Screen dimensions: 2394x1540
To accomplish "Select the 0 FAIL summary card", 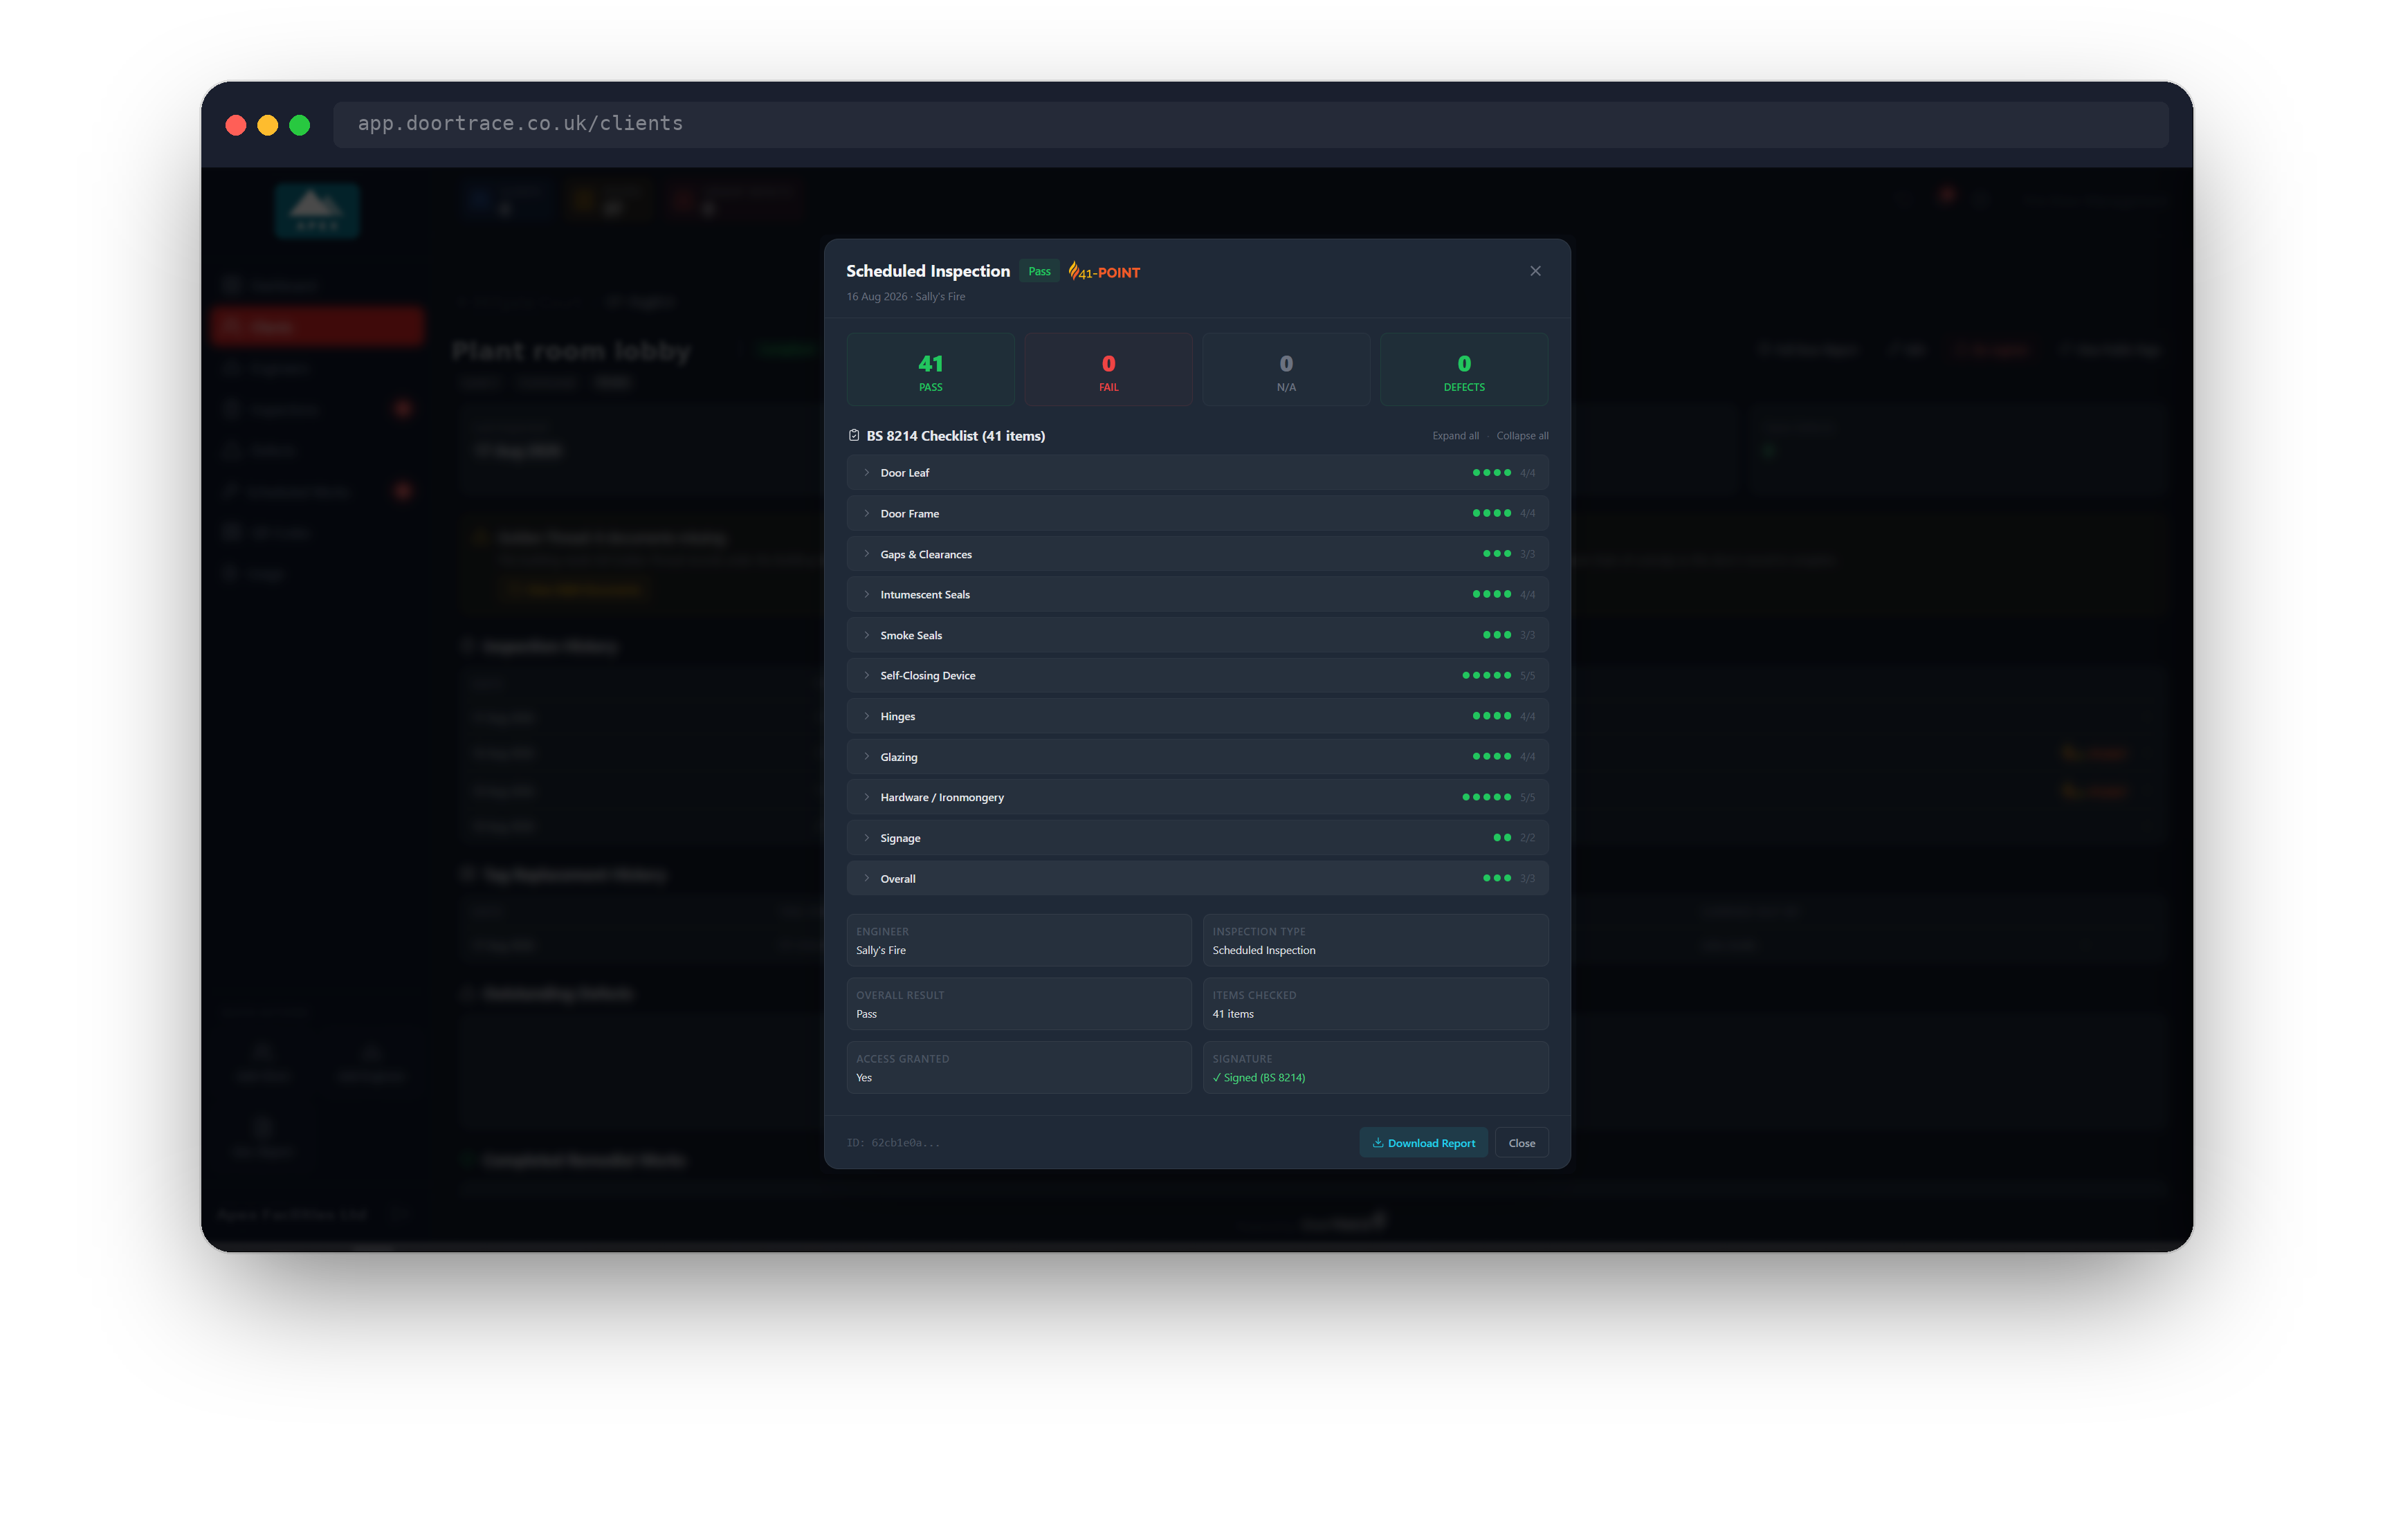I will tap(1108, 370).
